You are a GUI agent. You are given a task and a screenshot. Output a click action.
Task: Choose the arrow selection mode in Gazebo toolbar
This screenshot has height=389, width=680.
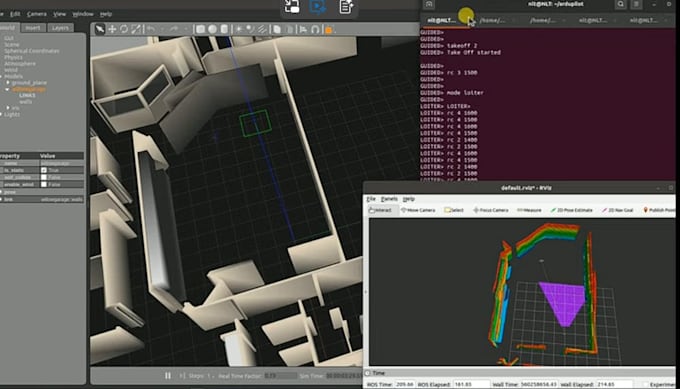pyautogui.click(x=100, y=29)
